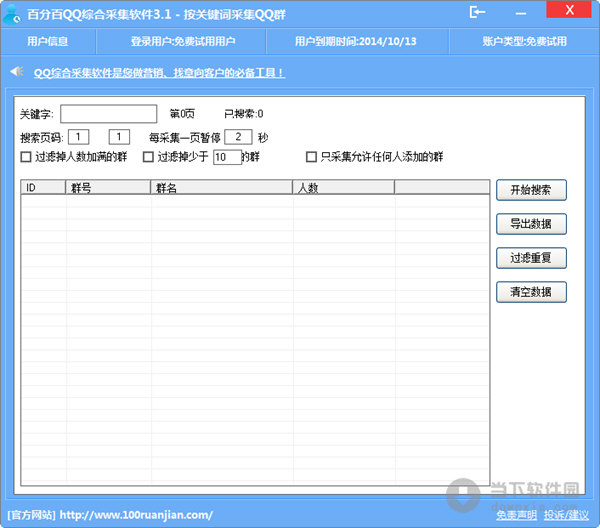Click 开始搜索 button
The image size is (600, 528).
[x=531, y=190]
